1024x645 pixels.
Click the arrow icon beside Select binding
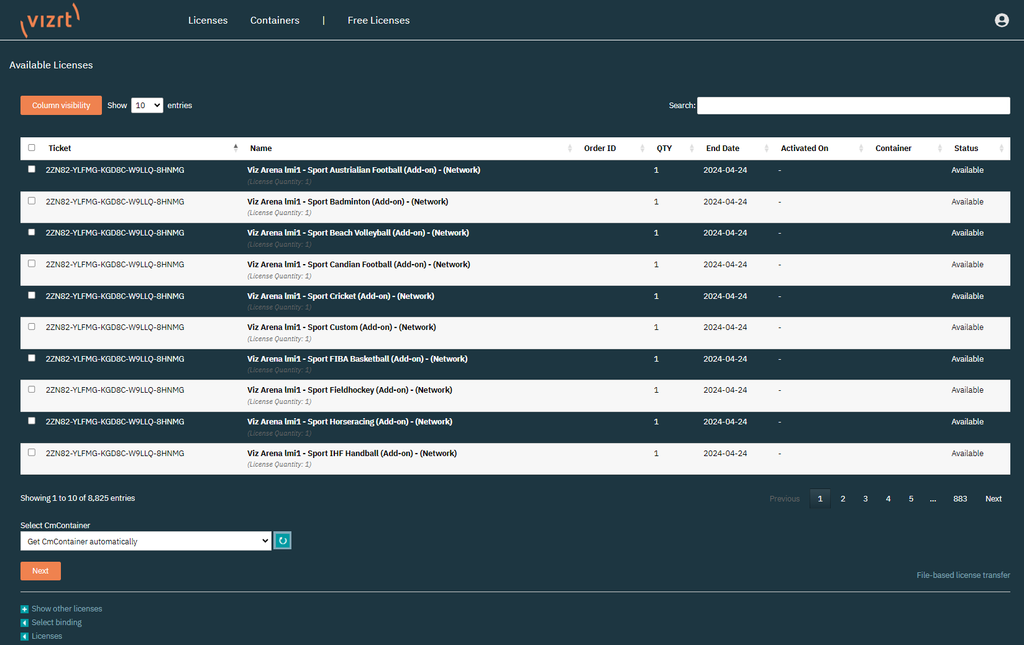point(25,623)
